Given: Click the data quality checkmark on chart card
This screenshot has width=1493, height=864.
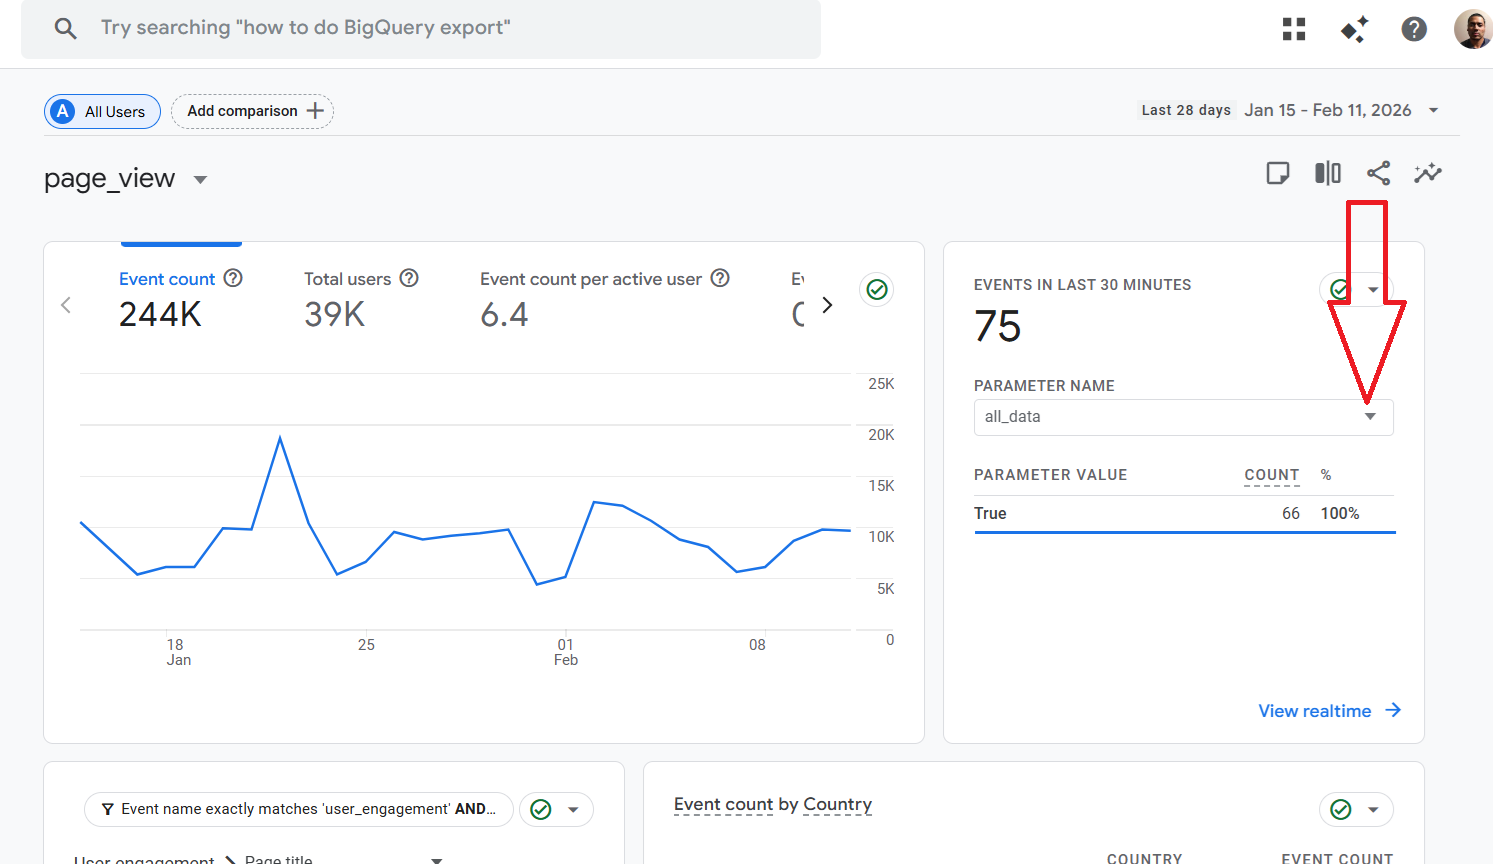Looking at the screenshot, I should tap(877, 290).
